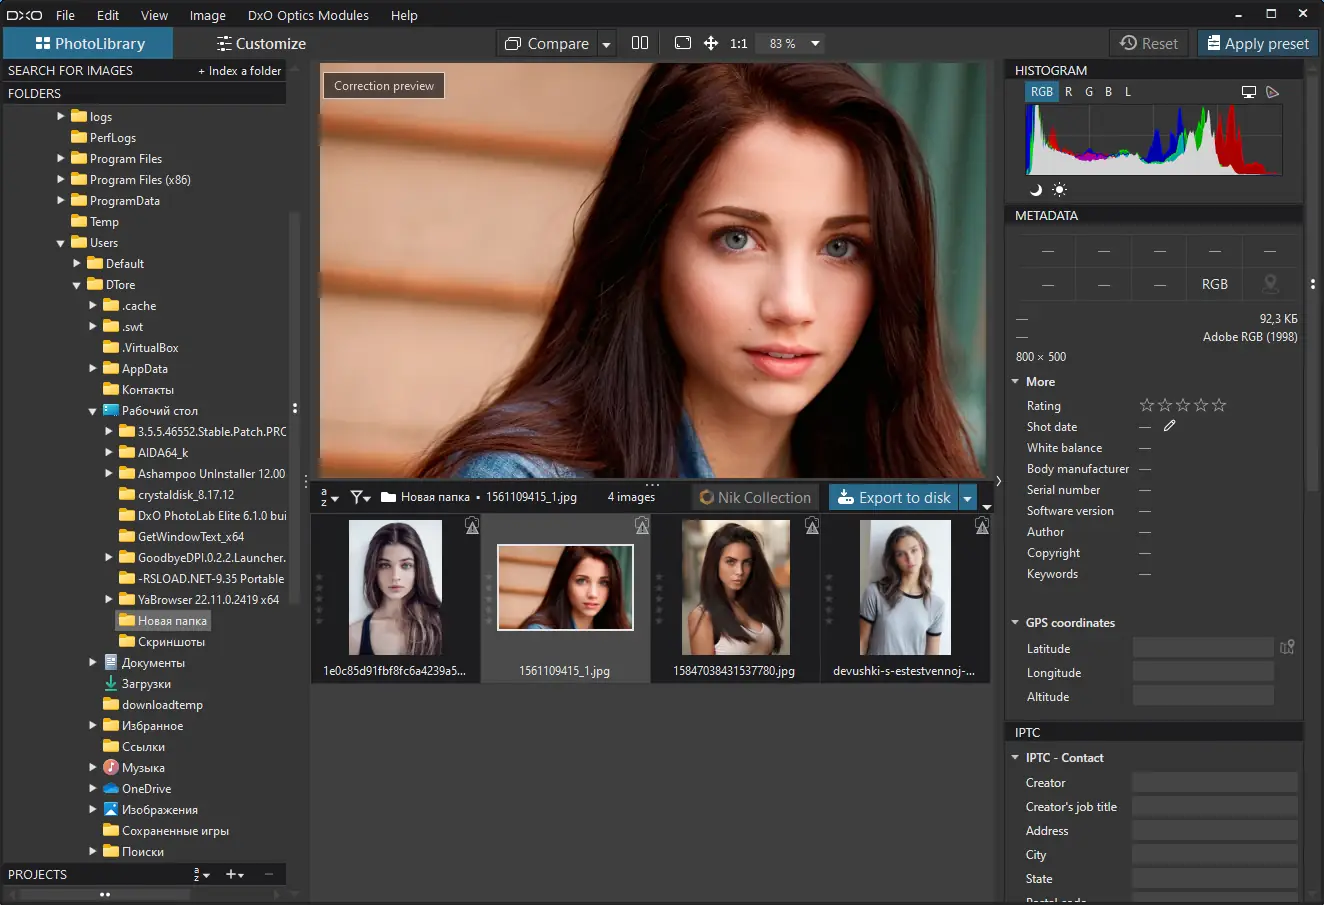Open the filter icon in the filmstrip

(355, 497)
